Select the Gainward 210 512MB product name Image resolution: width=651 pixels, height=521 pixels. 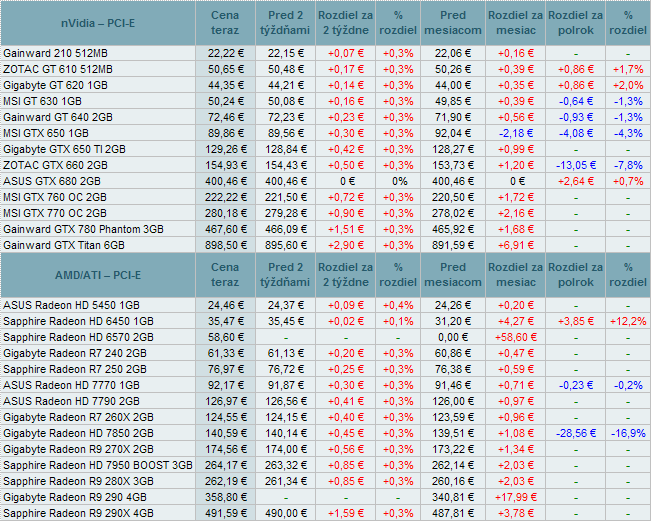click(x=55, y=52)
